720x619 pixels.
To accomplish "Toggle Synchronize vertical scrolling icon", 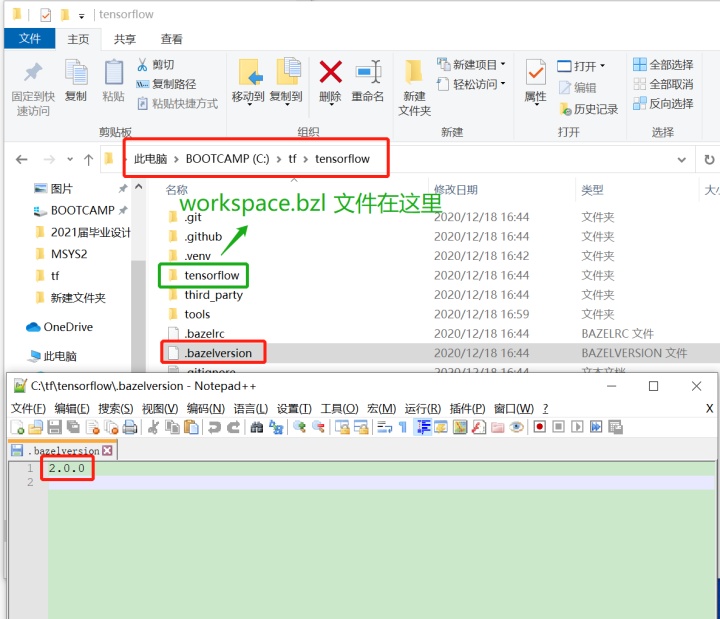I will pos(342,428).
